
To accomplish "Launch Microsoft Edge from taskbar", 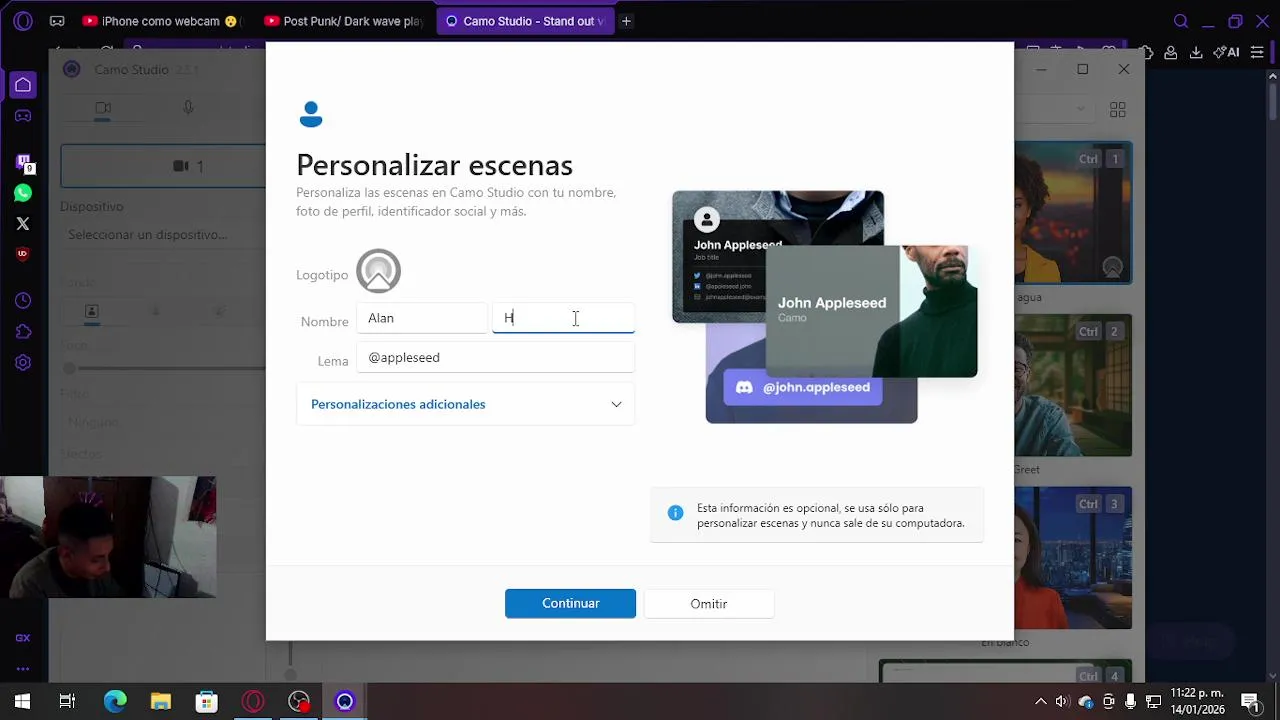I will coord(115,702).
